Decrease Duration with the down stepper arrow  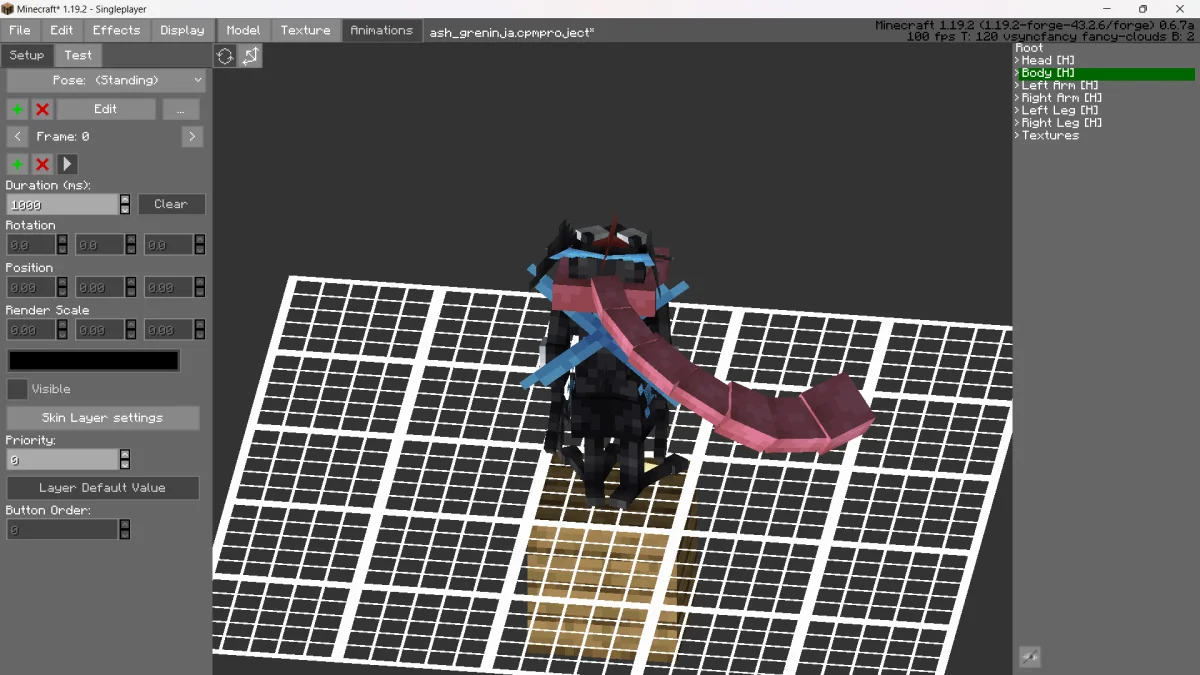point(125,209)
